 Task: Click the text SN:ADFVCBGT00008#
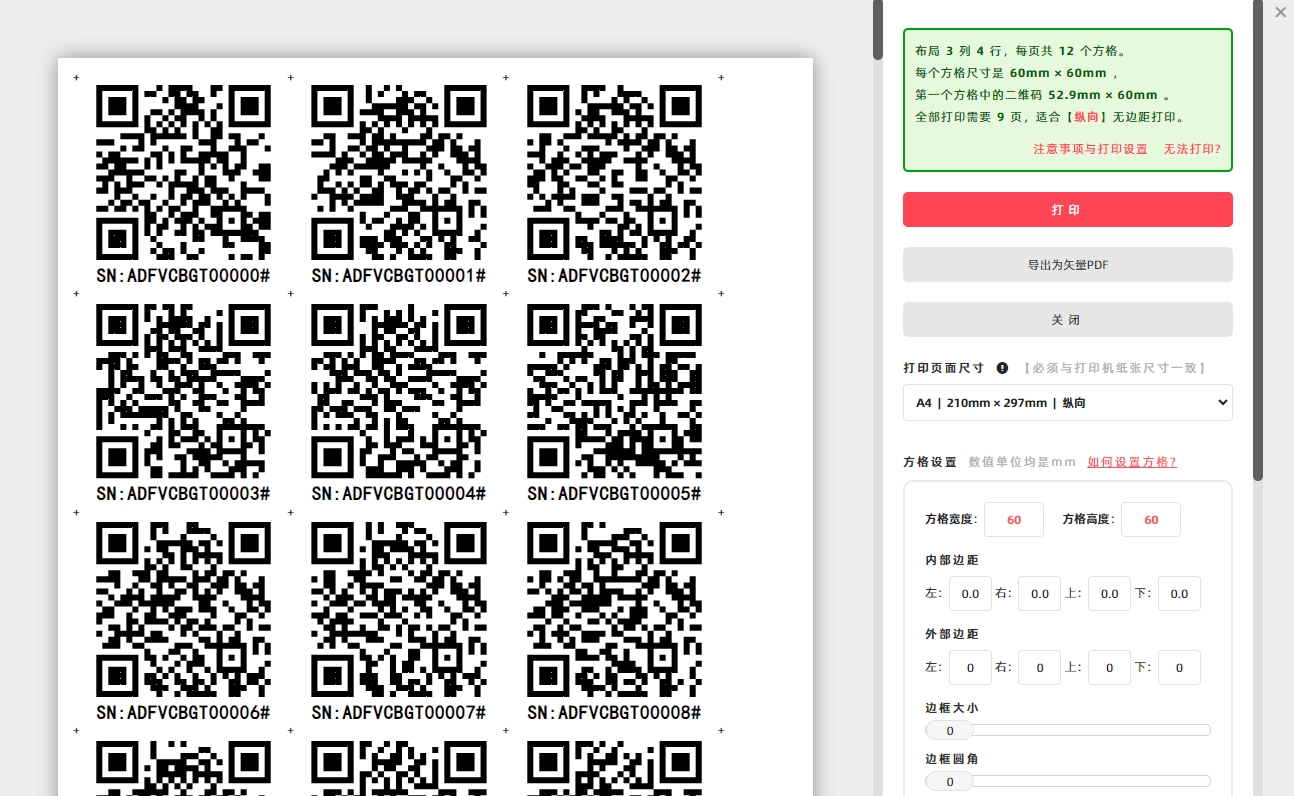614,712
